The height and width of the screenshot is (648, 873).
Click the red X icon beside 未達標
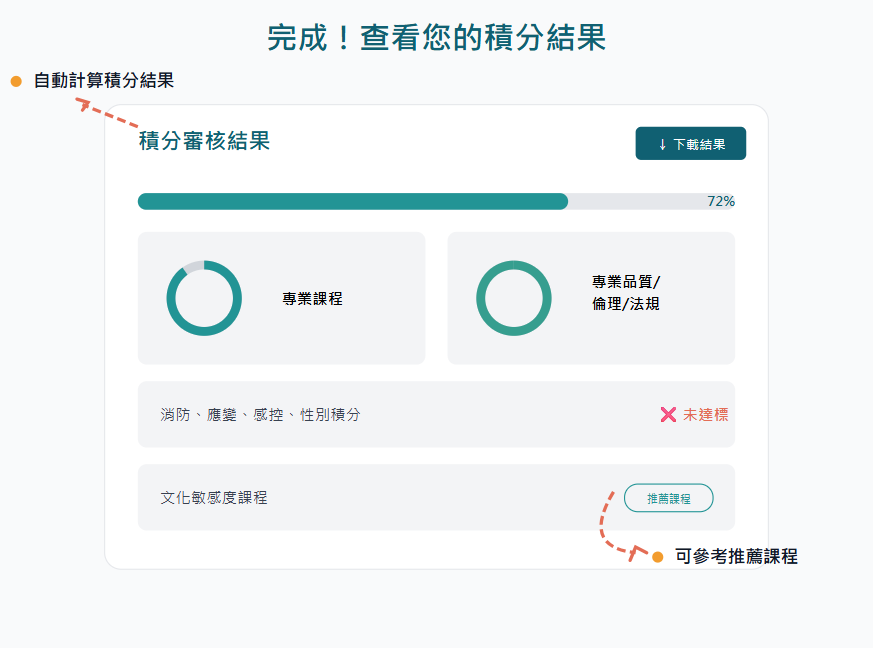[669, 414]
